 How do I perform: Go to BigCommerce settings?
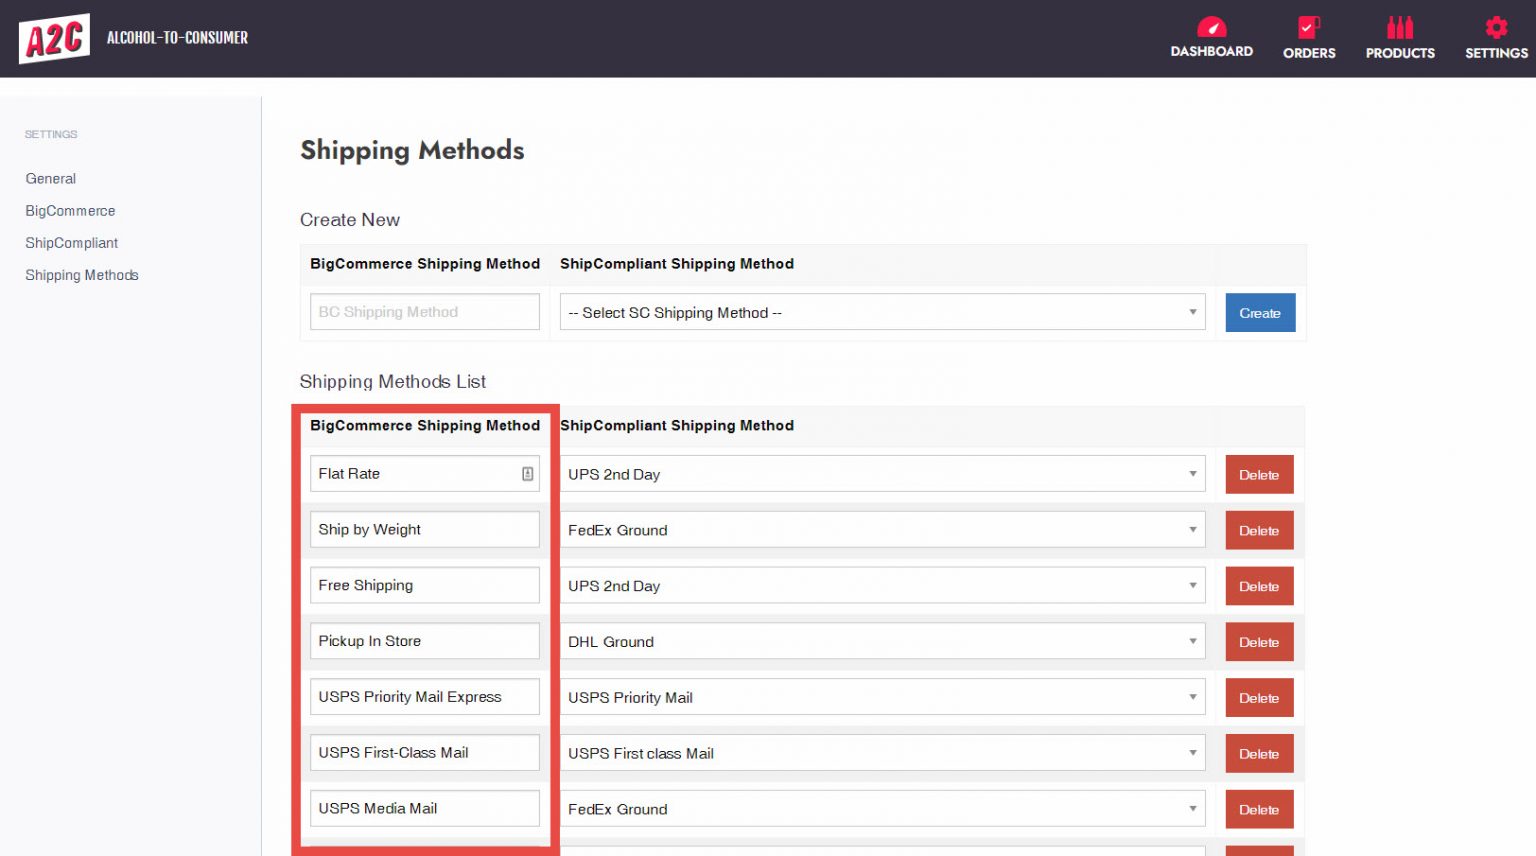[x=70, y=211]
